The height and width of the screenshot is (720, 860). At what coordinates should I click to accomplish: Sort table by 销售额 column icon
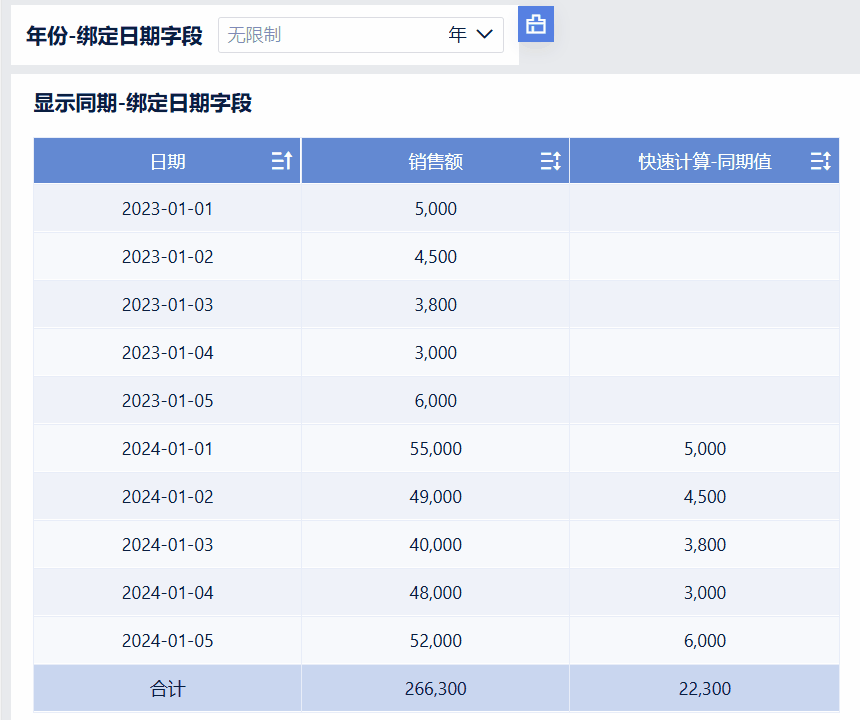551,161
